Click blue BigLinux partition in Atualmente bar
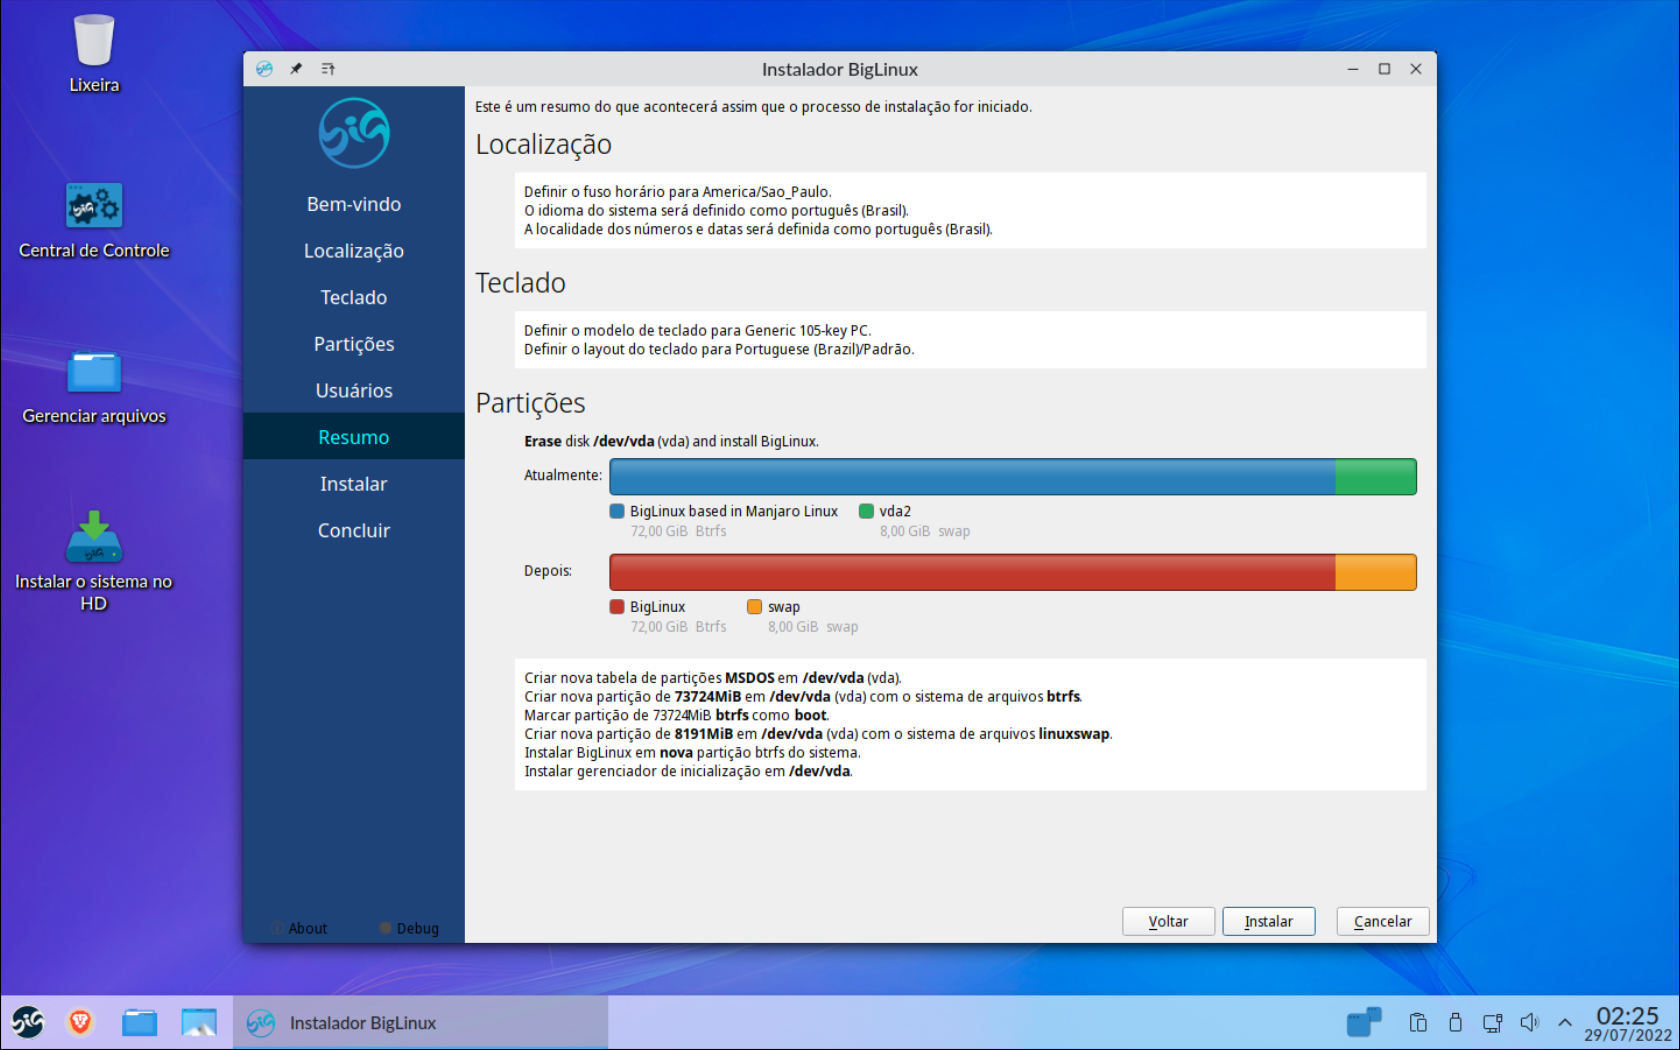The height and width of the screenshot is (1050, 1680). pos(972,477)
